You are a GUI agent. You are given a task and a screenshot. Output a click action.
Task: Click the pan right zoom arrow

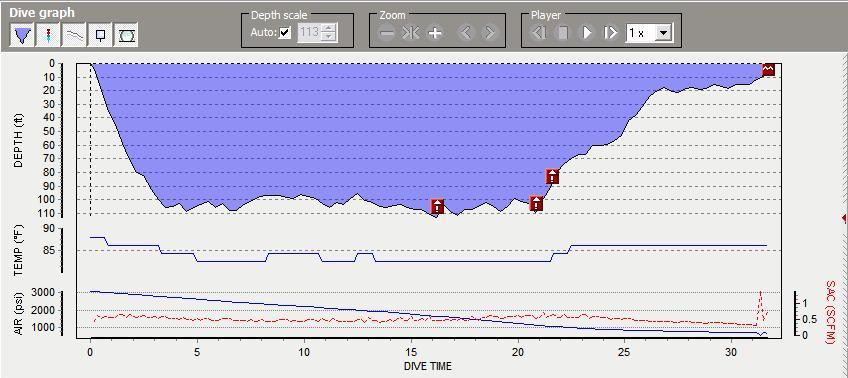489,33
